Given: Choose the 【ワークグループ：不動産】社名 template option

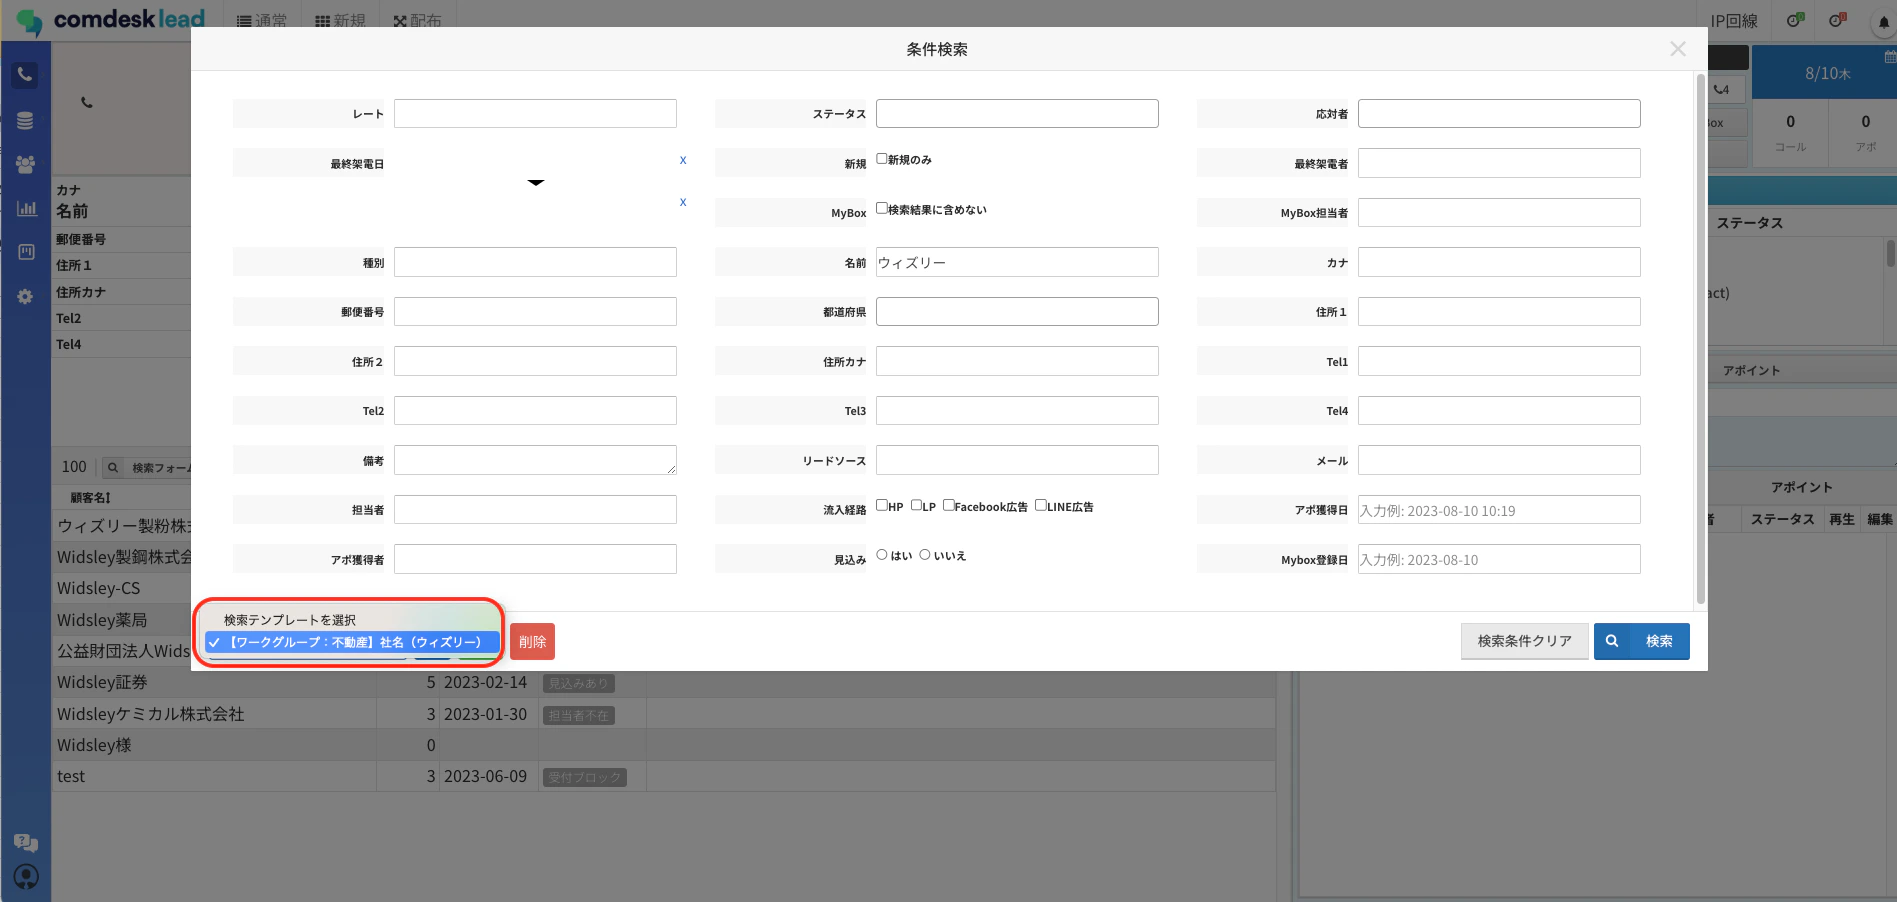Looking at the screenshot, I should [x=352, y=642].
